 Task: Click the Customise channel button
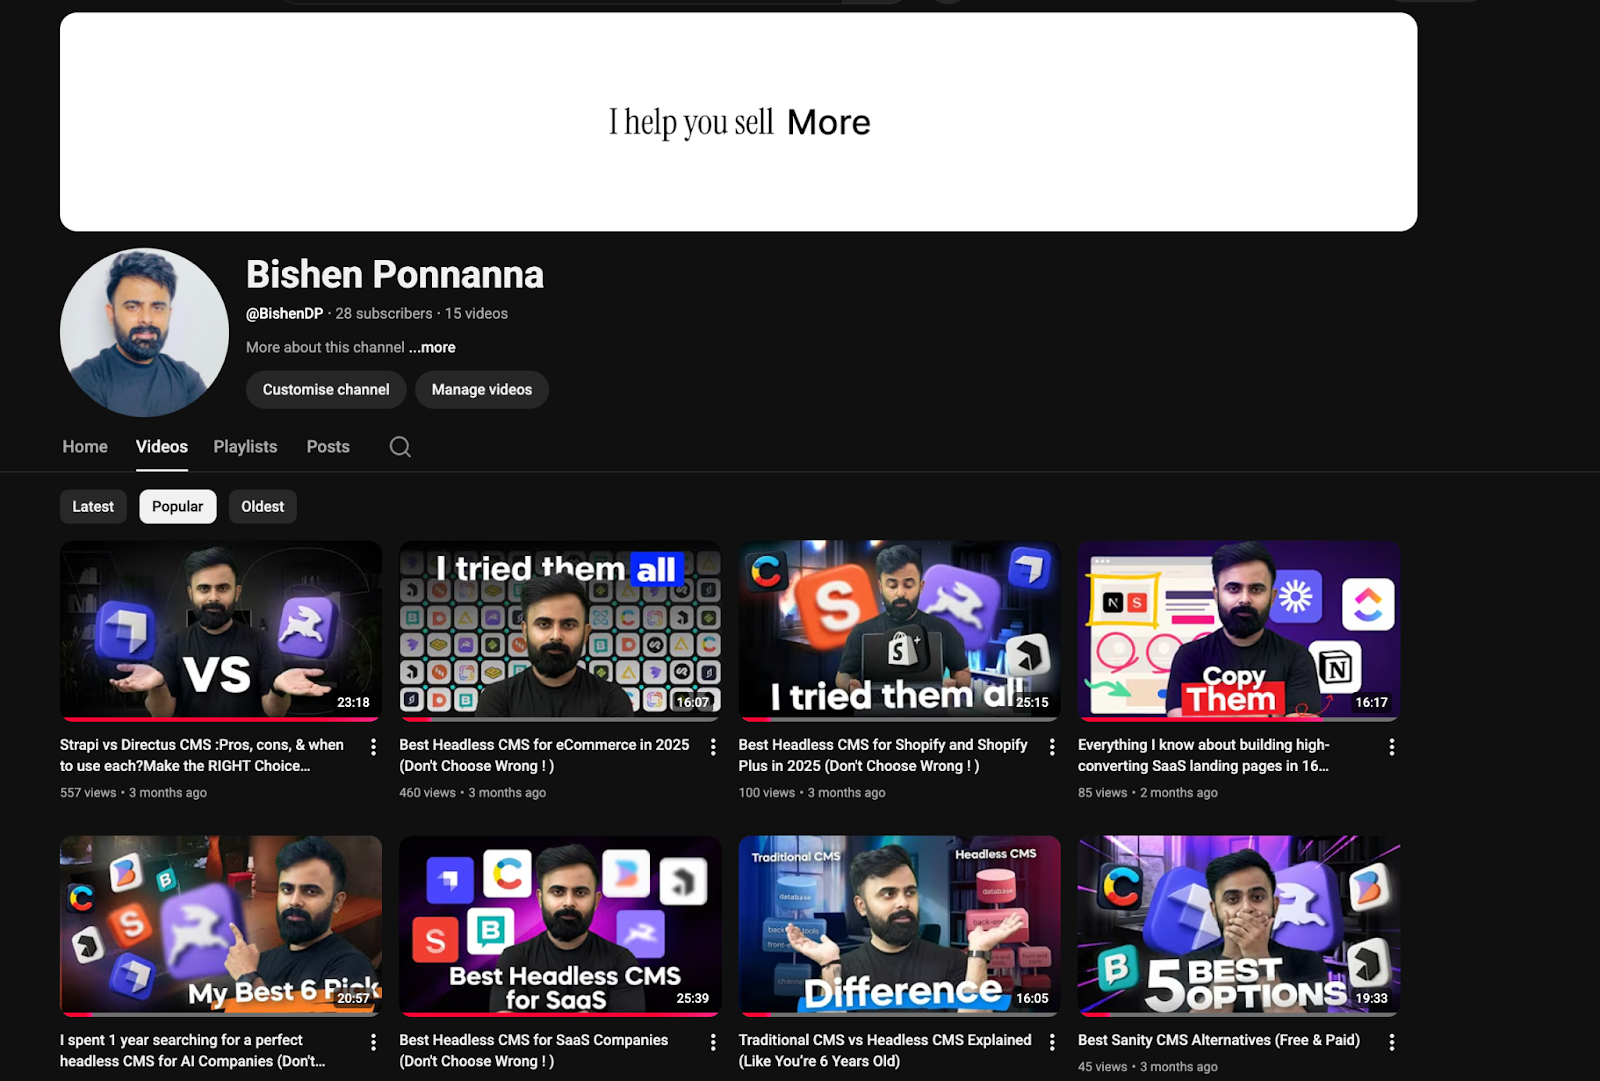(325, 389)
